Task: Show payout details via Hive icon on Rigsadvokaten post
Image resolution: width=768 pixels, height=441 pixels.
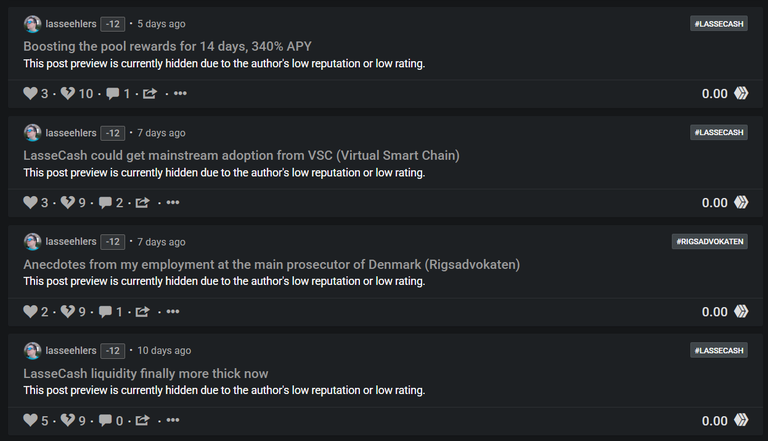Action: [x=741, y=312]
